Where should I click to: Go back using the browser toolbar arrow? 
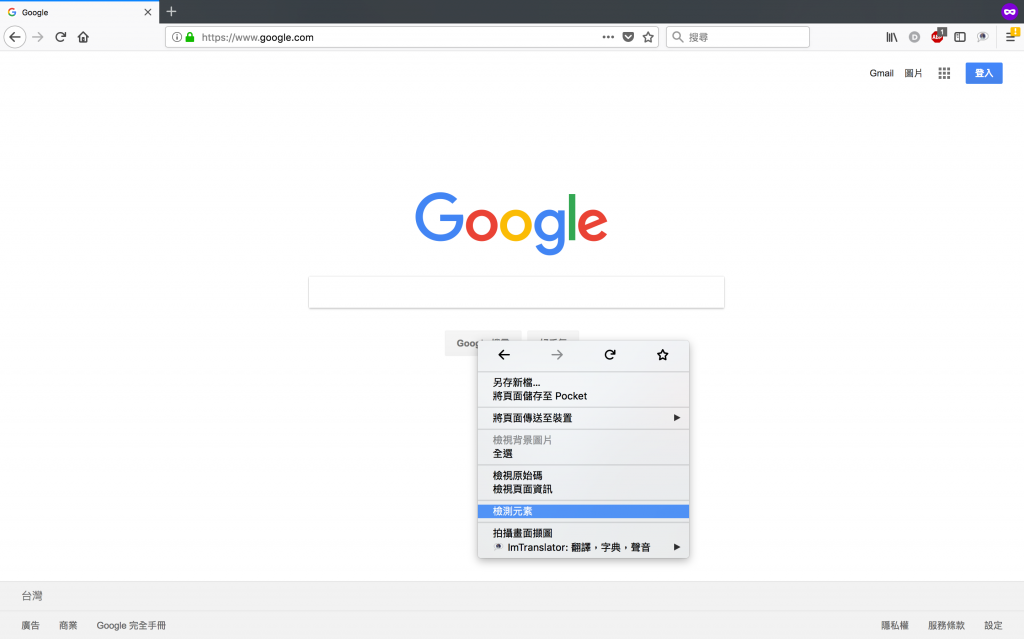(x=15, y=37)
